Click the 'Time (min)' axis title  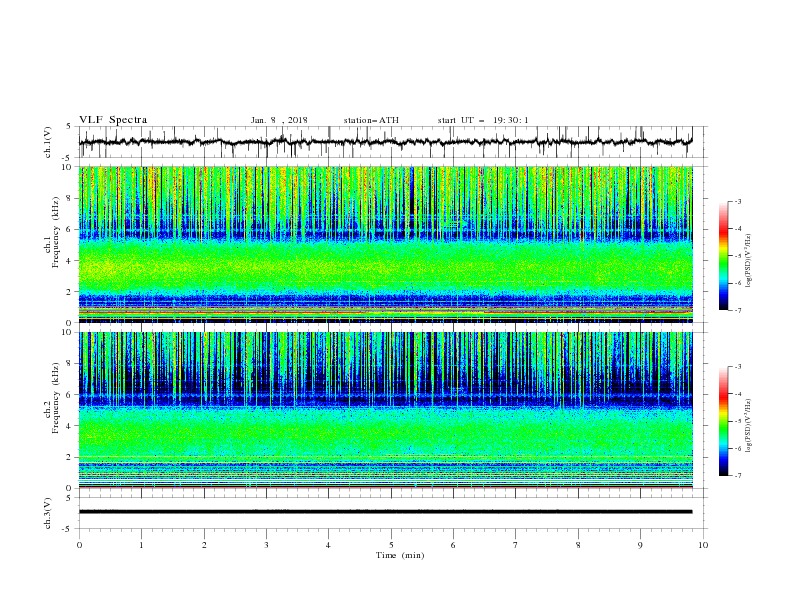pos(400,555)
